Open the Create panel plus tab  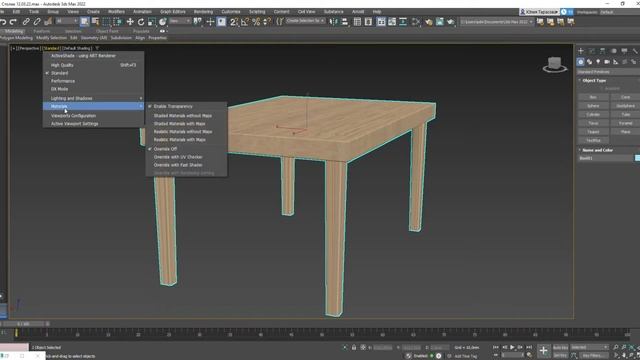[x=581, y=51]
